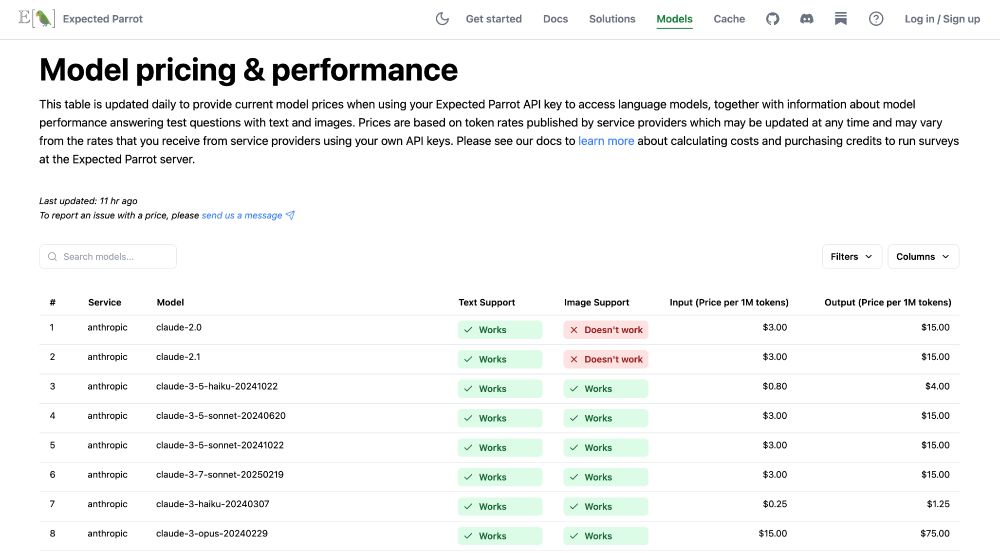Click Text Support Works badge for claude-3-7-sonnet-20250219
Viewport: 1000px width, 553px height.
click(x=500, y=477)
